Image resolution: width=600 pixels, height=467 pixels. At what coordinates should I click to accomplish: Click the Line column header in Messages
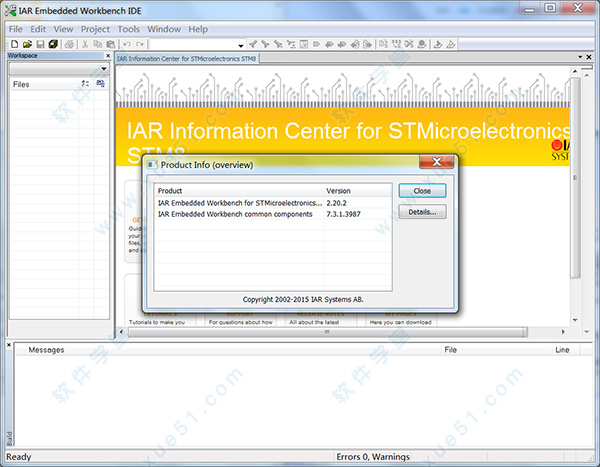(x=566, y=350)
